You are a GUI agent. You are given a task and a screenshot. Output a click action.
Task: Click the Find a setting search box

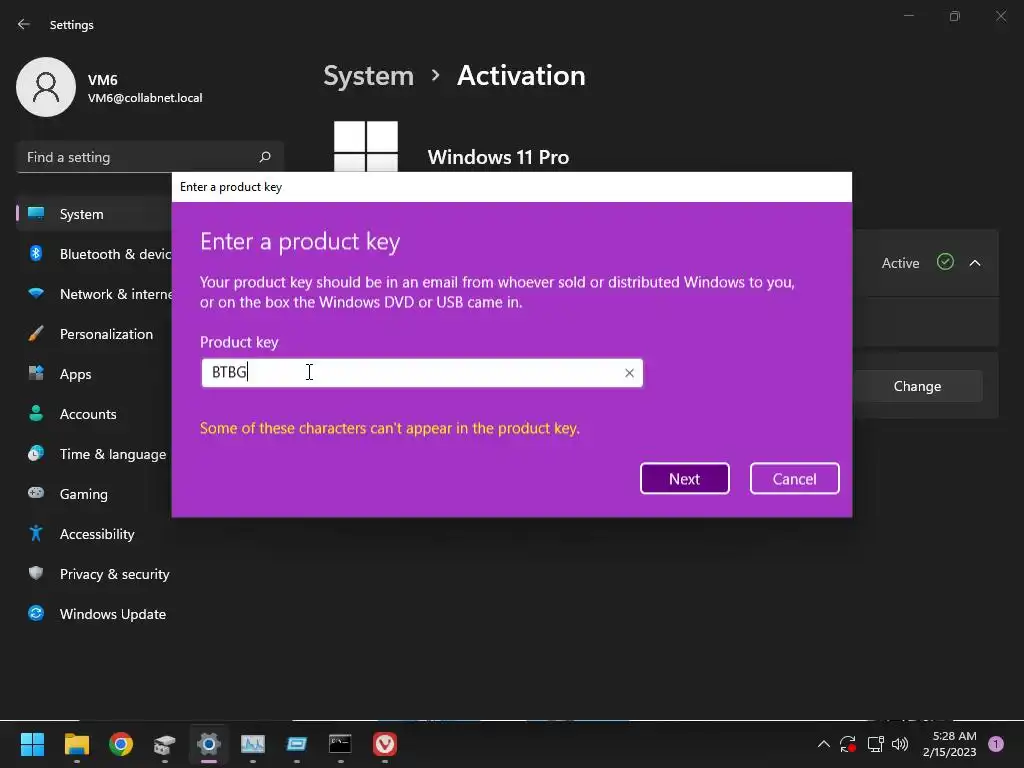[150, 157]
